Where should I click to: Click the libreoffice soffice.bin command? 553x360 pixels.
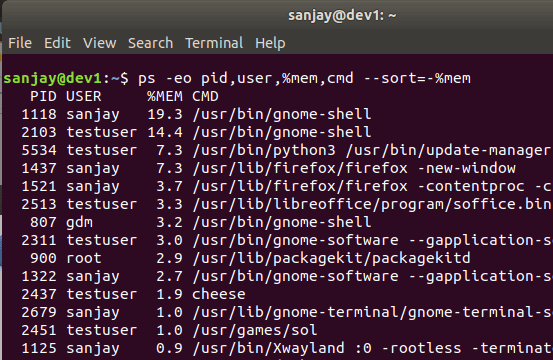tap(372, 204)
